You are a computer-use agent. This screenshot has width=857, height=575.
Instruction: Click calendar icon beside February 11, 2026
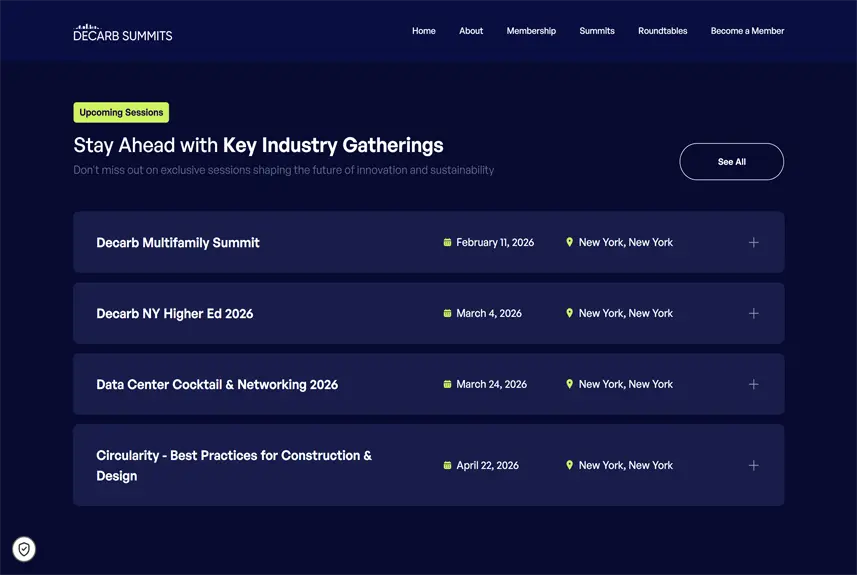[x=447, y=242]
